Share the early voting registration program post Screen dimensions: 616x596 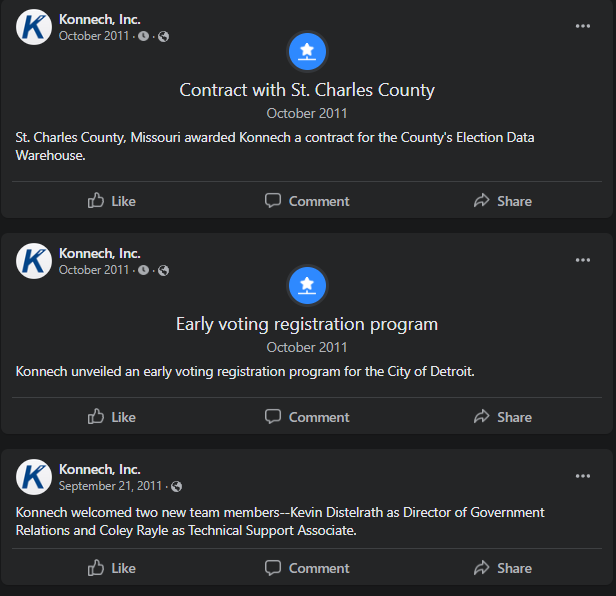[502, 417]
